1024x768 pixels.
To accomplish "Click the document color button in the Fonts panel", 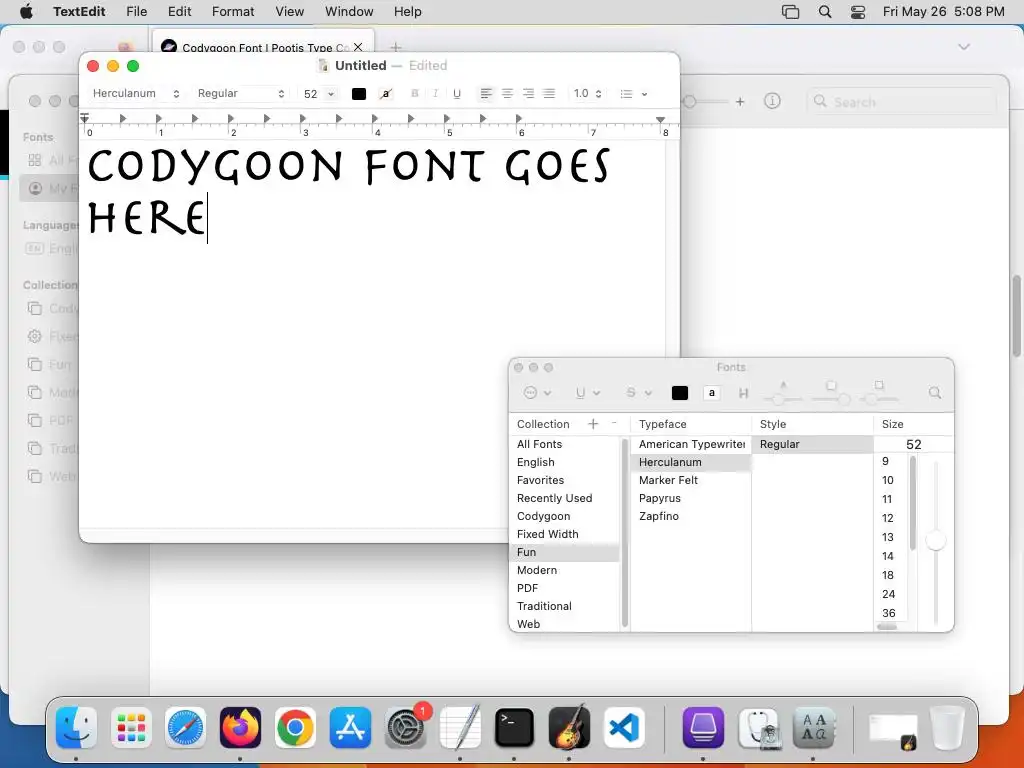I will click(711, 392).
